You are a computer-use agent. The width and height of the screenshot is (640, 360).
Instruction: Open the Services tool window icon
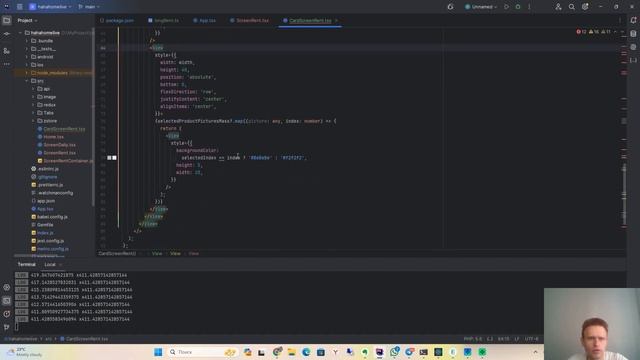click(x=7, y=287)
